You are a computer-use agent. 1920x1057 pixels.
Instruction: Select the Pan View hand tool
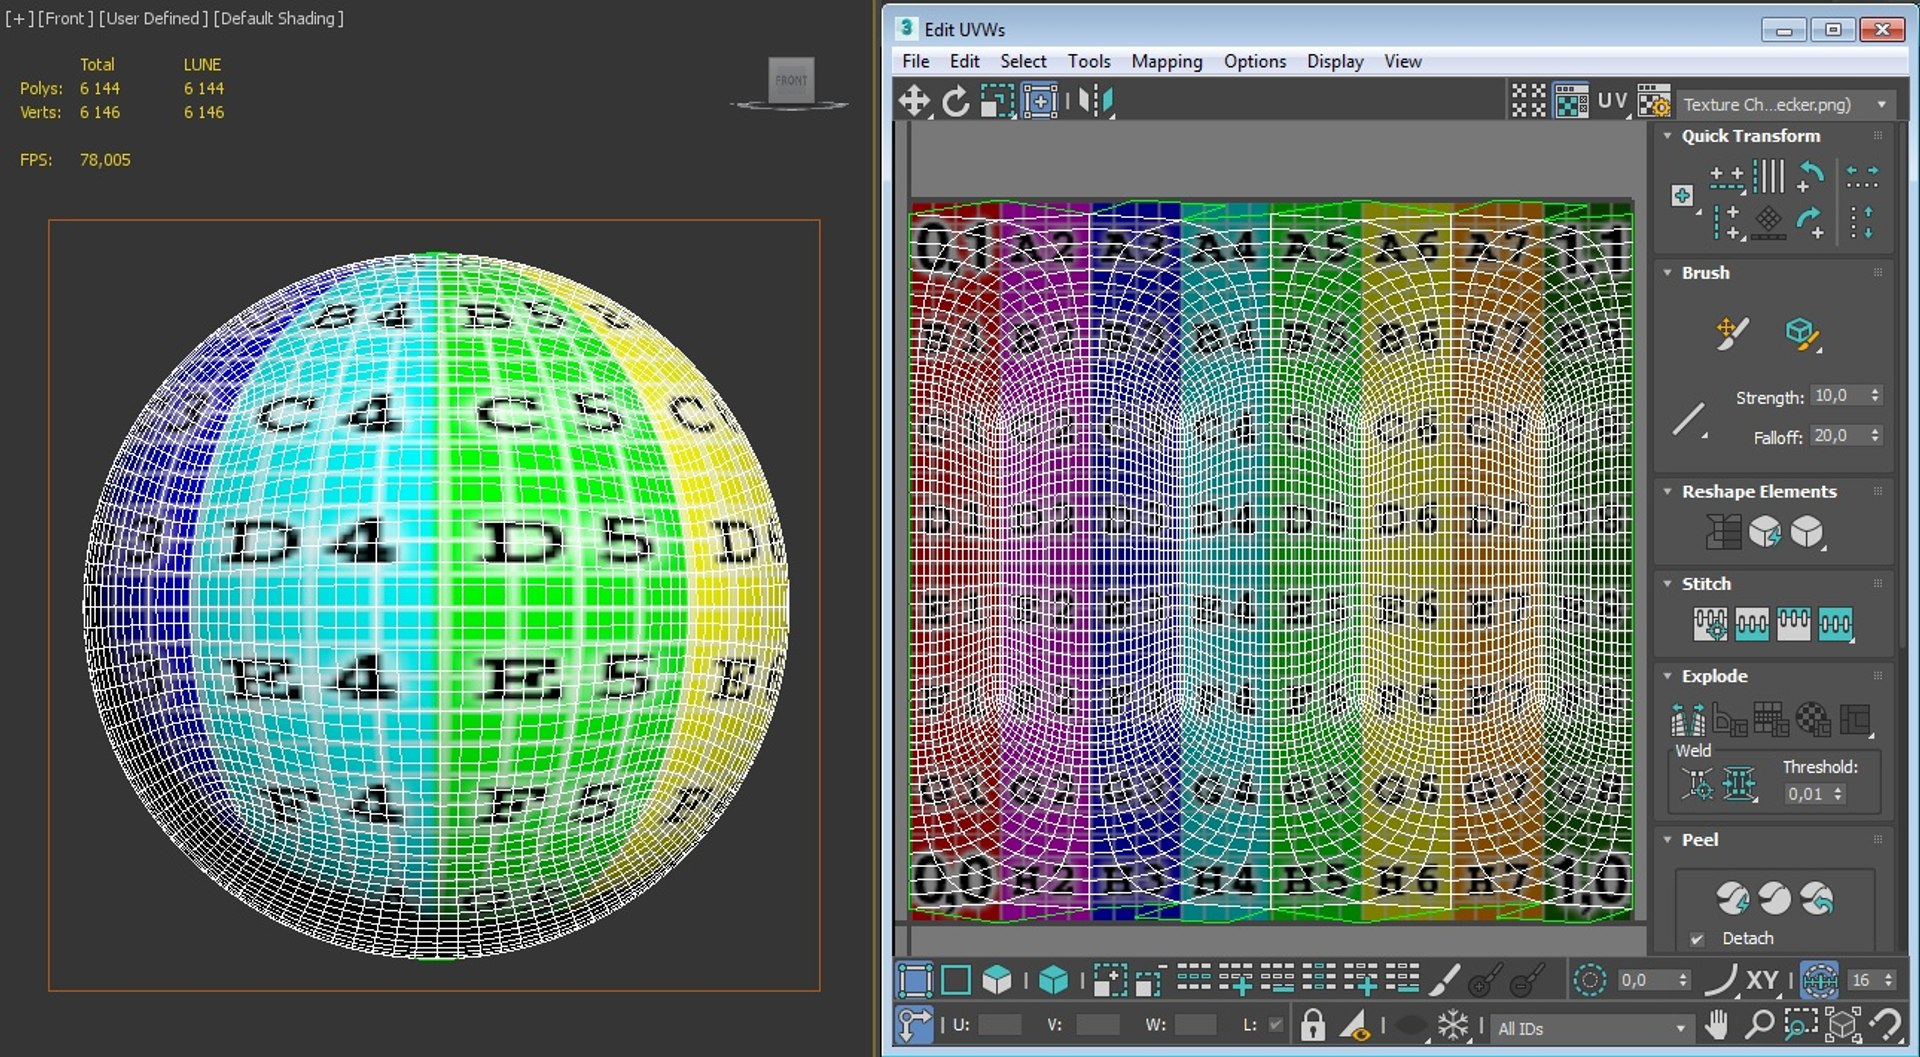[1716, 1025]
